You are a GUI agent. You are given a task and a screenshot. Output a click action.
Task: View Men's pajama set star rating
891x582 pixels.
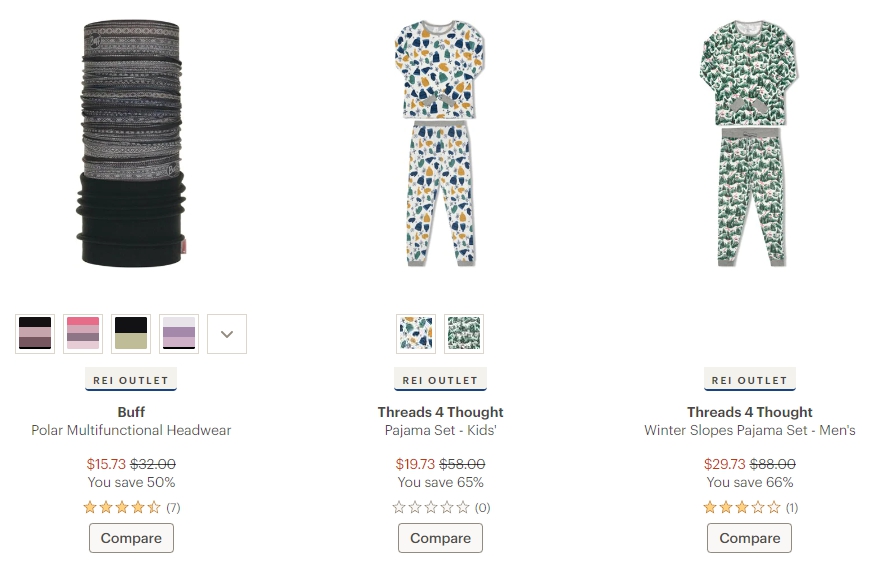click(x=750, y=507)
